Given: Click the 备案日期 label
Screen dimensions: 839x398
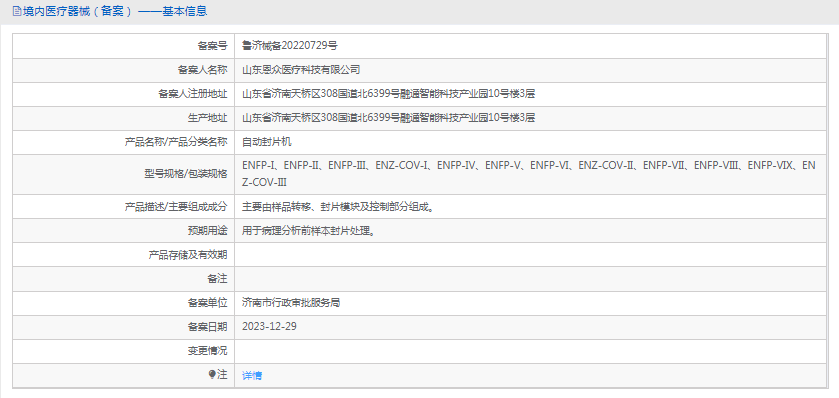Looking at the screenshot, I should (x=207, y=327).
